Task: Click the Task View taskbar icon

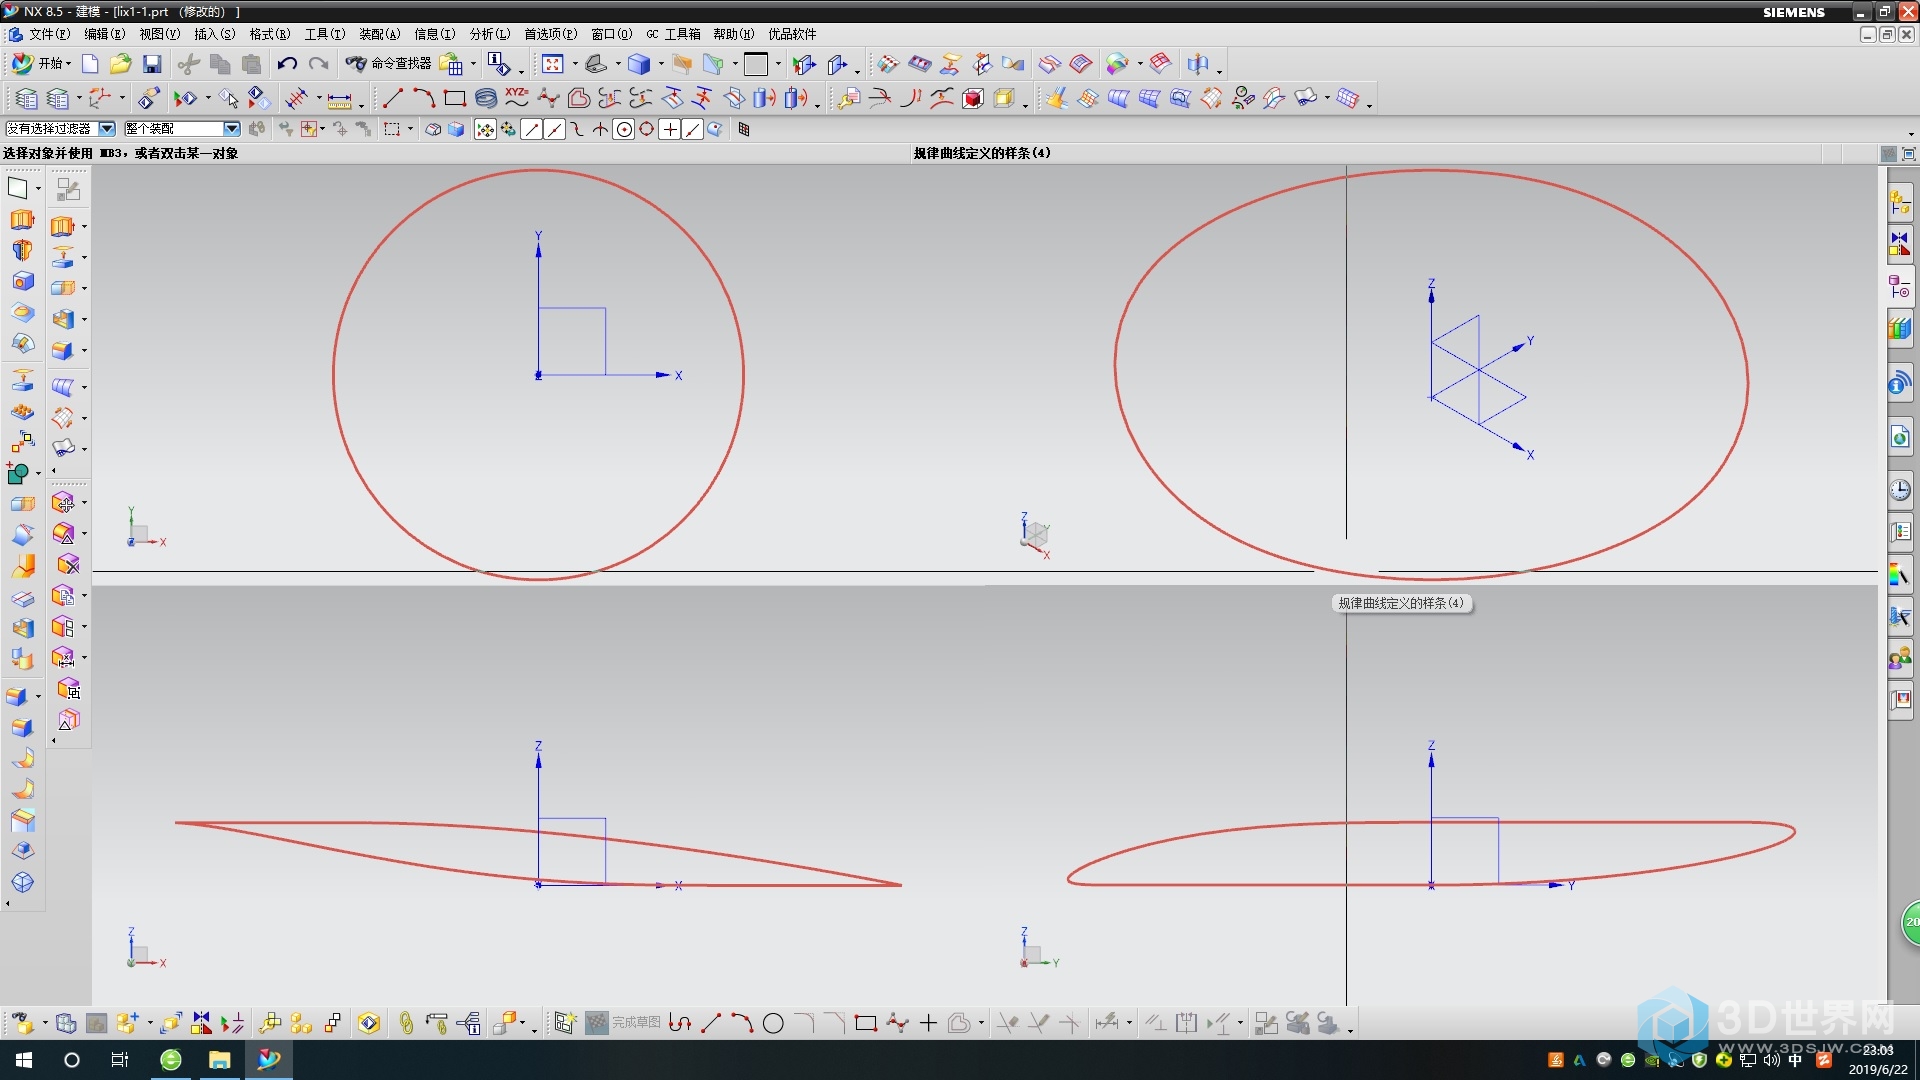Action: [x=120, y=1060]
